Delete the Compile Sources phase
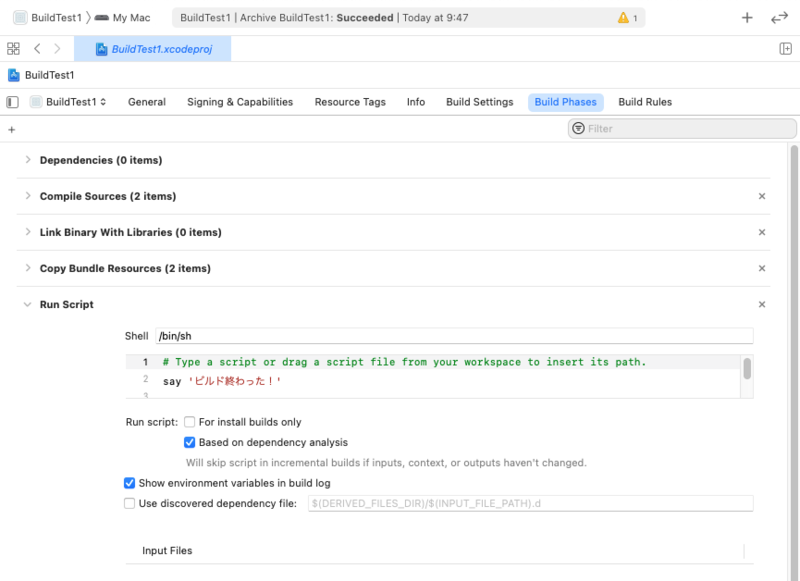The width and height of the screenshot is (800, 581). point(762,196)
